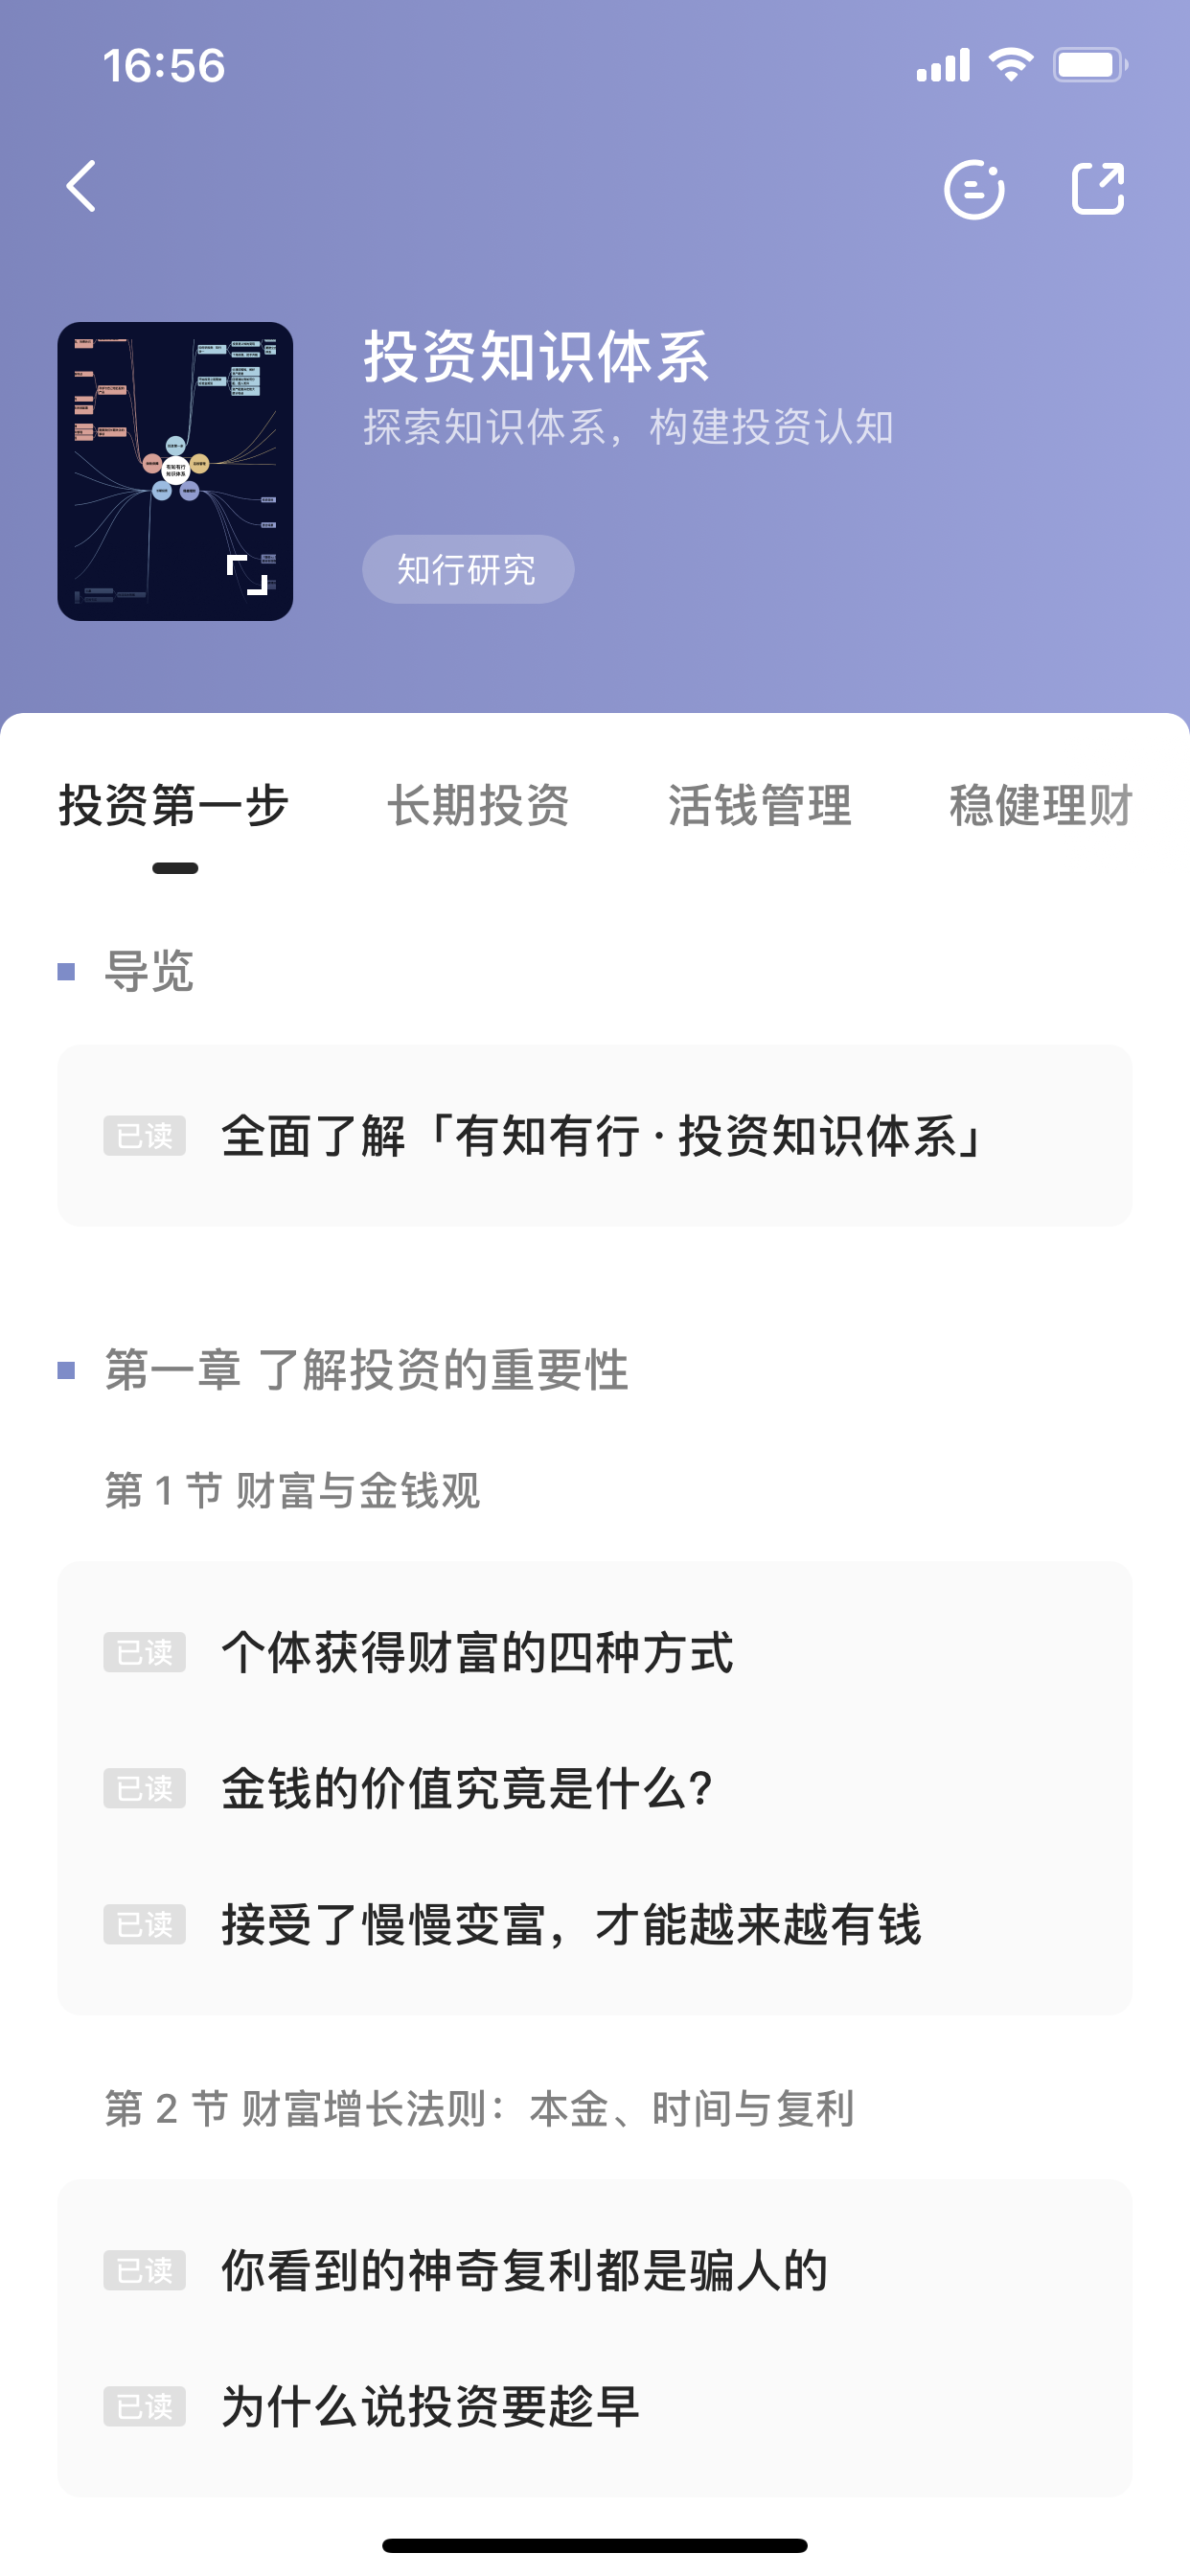The height and width of the screenshot is (2576, 1190).
Task: Open article 个体获得财富的四种方式
Action: pyautogui.click(x=477, y=1652)
